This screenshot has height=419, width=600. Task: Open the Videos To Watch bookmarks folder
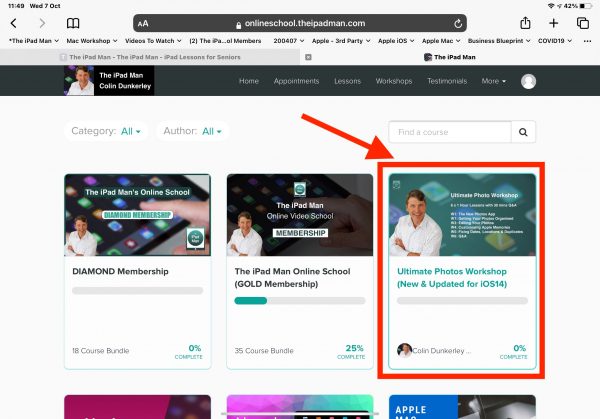pos(153,41)
